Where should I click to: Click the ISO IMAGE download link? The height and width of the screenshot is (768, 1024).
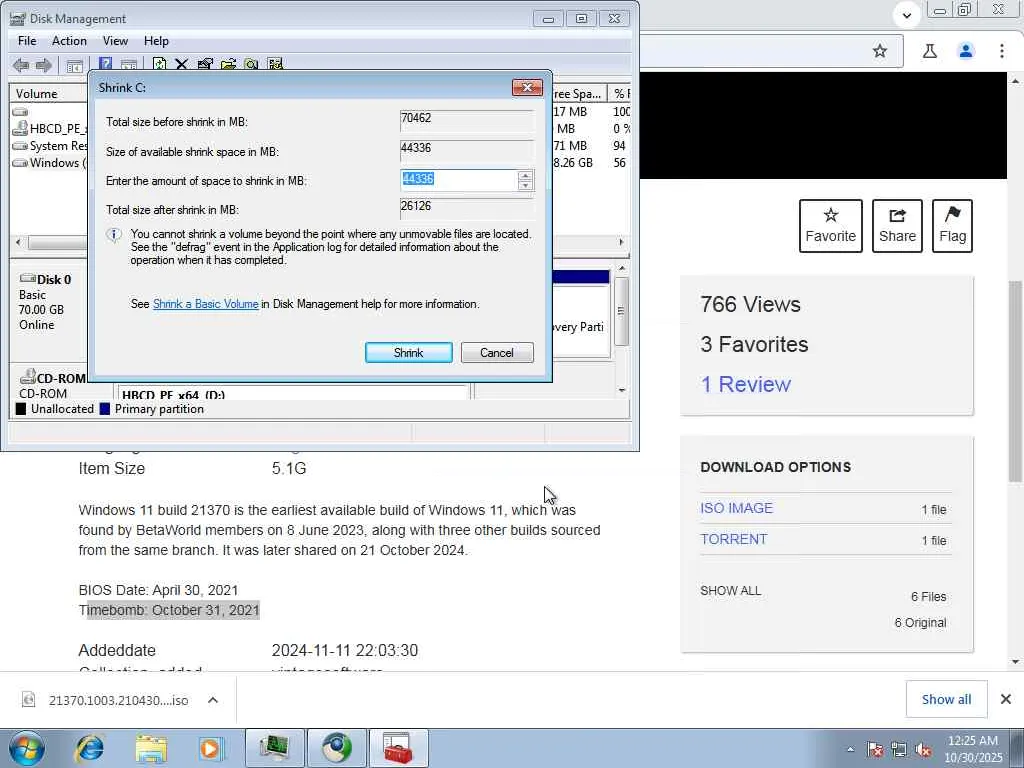click(736, 508)
